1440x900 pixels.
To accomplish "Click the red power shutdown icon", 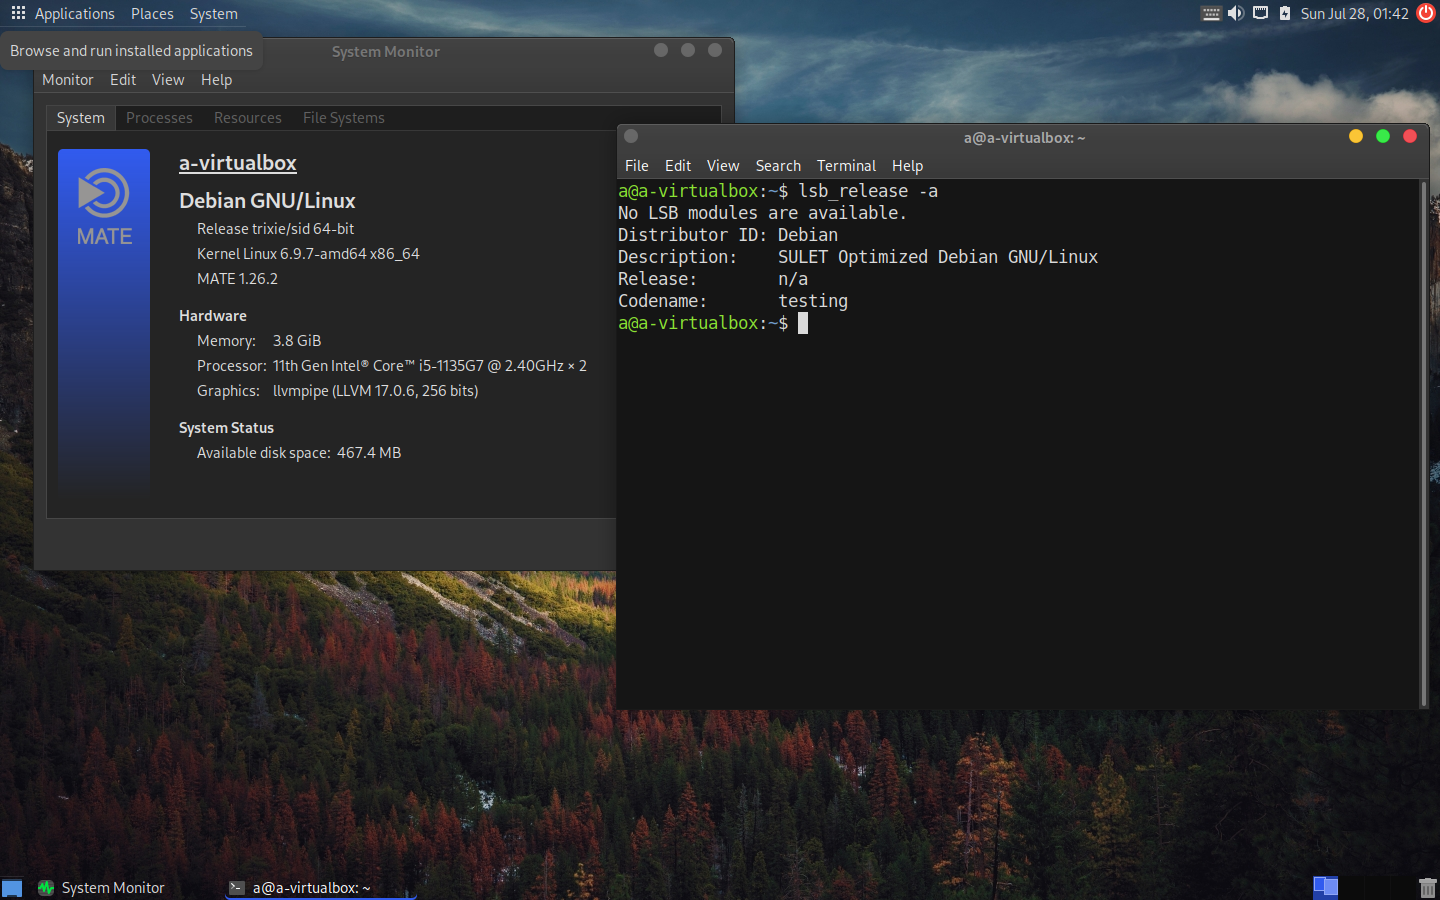I will pyautogui.click(x=1426, y=13).
